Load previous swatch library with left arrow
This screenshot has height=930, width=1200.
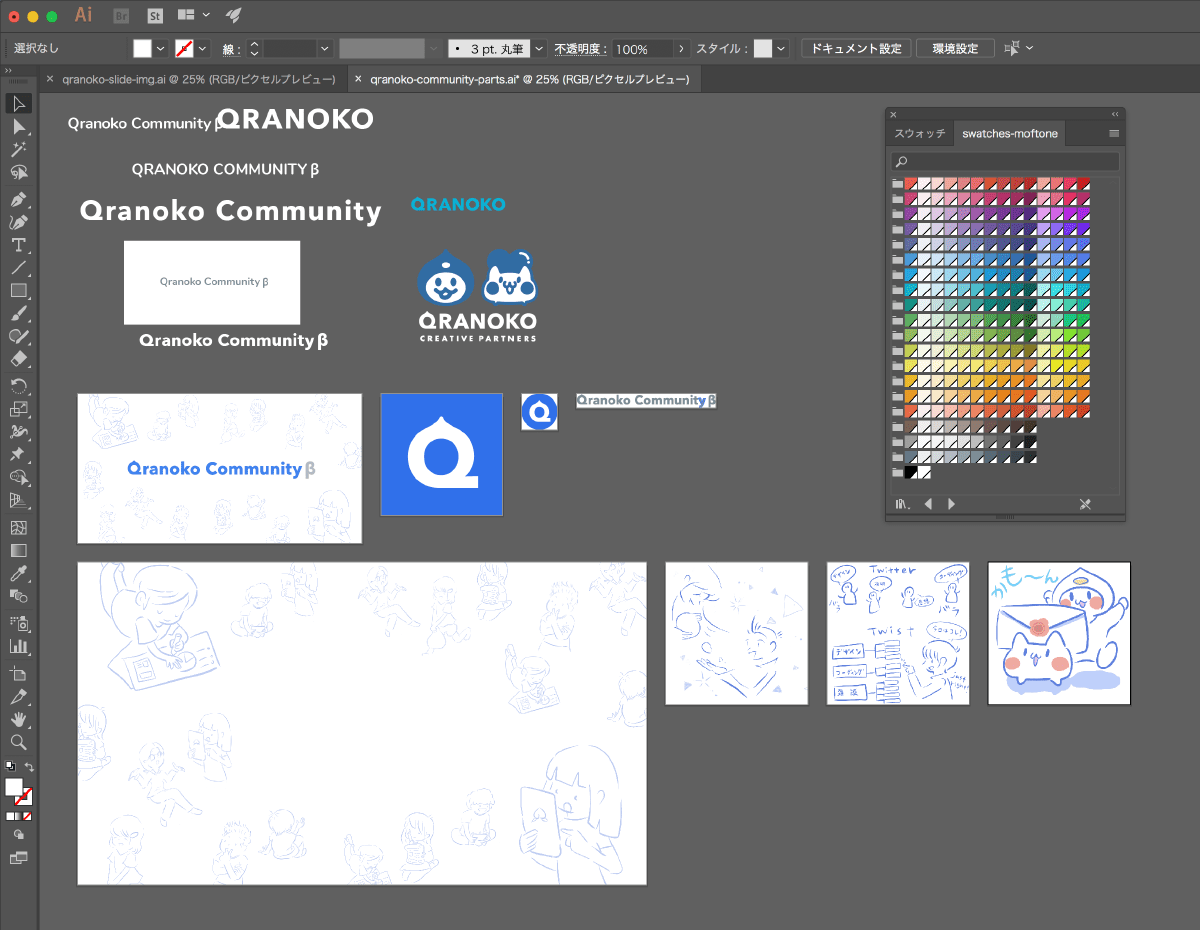click(928, 504)
